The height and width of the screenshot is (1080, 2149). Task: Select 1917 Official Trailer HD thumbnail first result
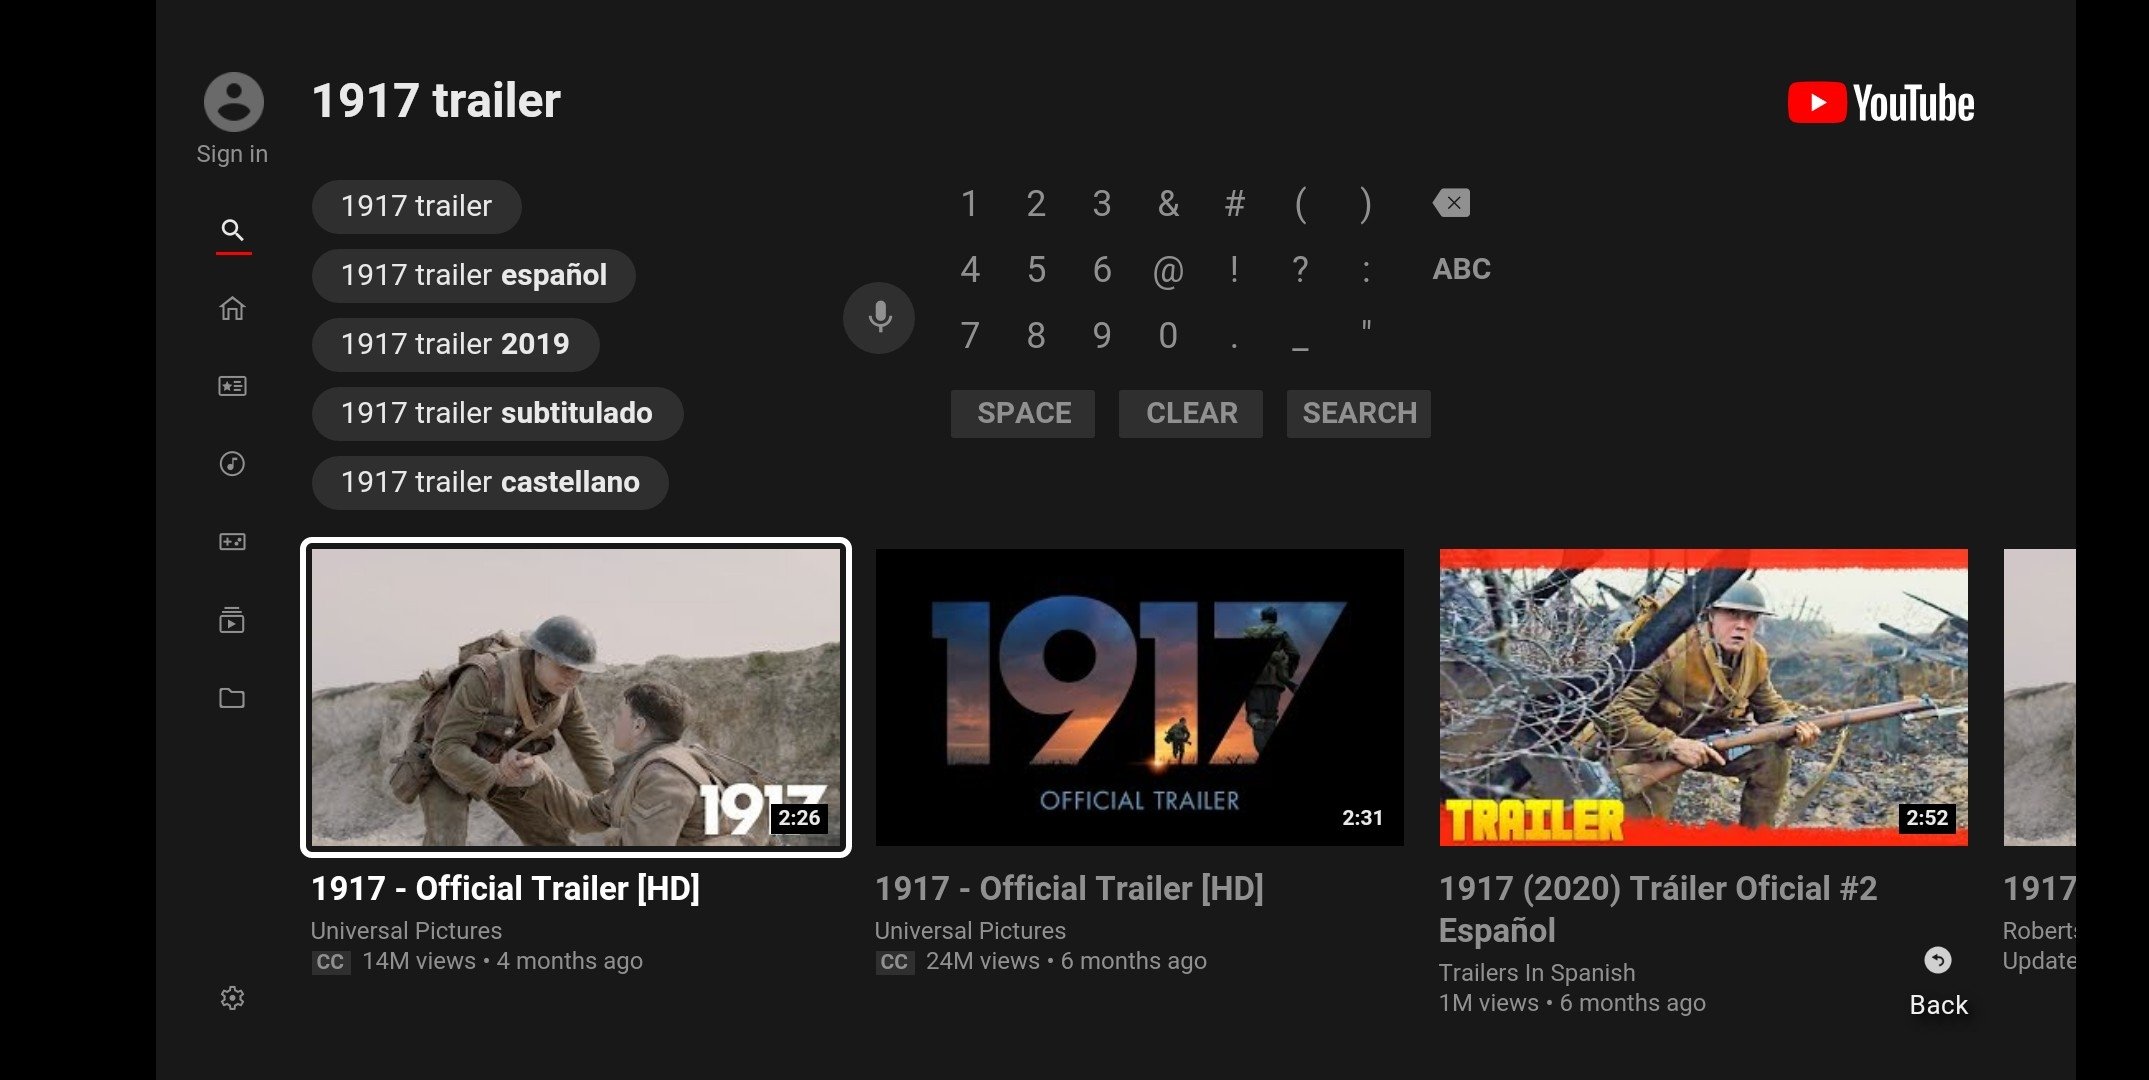(x=574, y=697)
